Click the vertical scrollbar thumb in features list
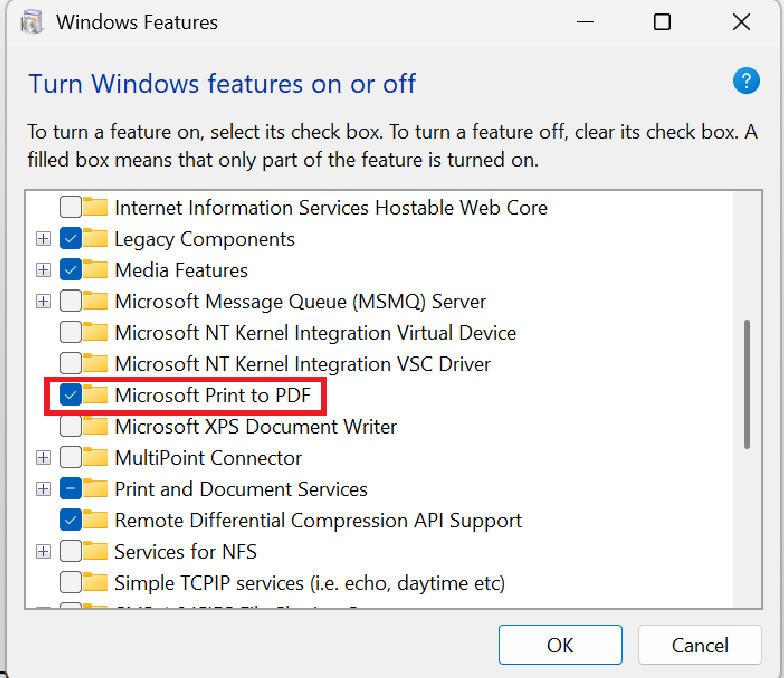This screenshot has height=678, width=784. pyautogui.click(x=747, y=384)
